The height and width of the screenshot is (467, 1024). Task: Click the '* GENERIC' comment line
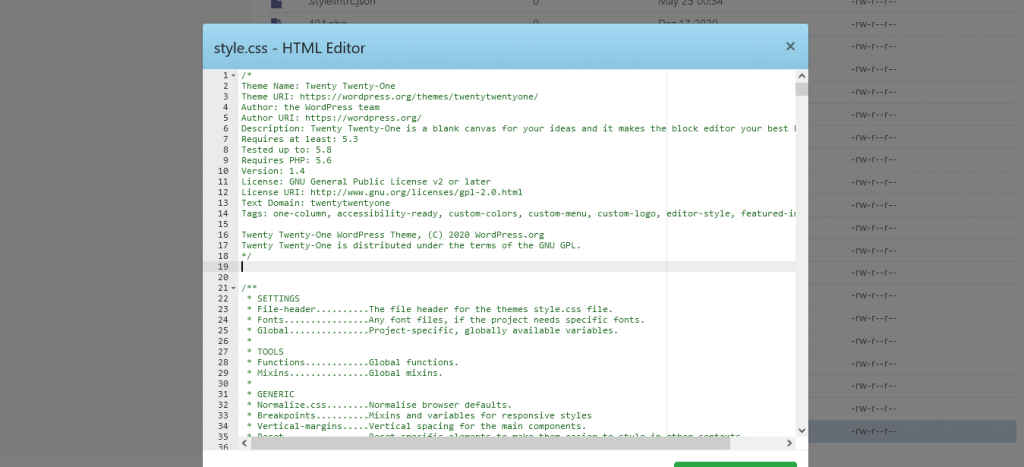click(270, 395)
